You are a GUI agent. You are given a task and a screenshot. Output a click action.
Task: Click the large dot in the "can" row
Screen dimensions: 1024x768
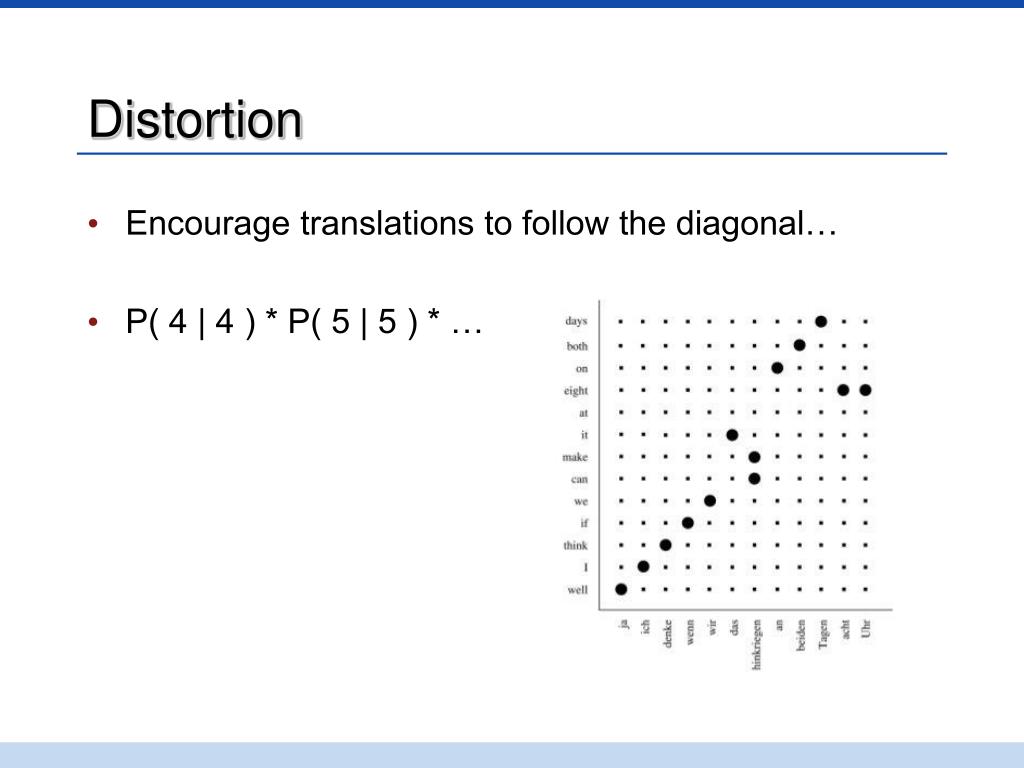pos(754,479)
